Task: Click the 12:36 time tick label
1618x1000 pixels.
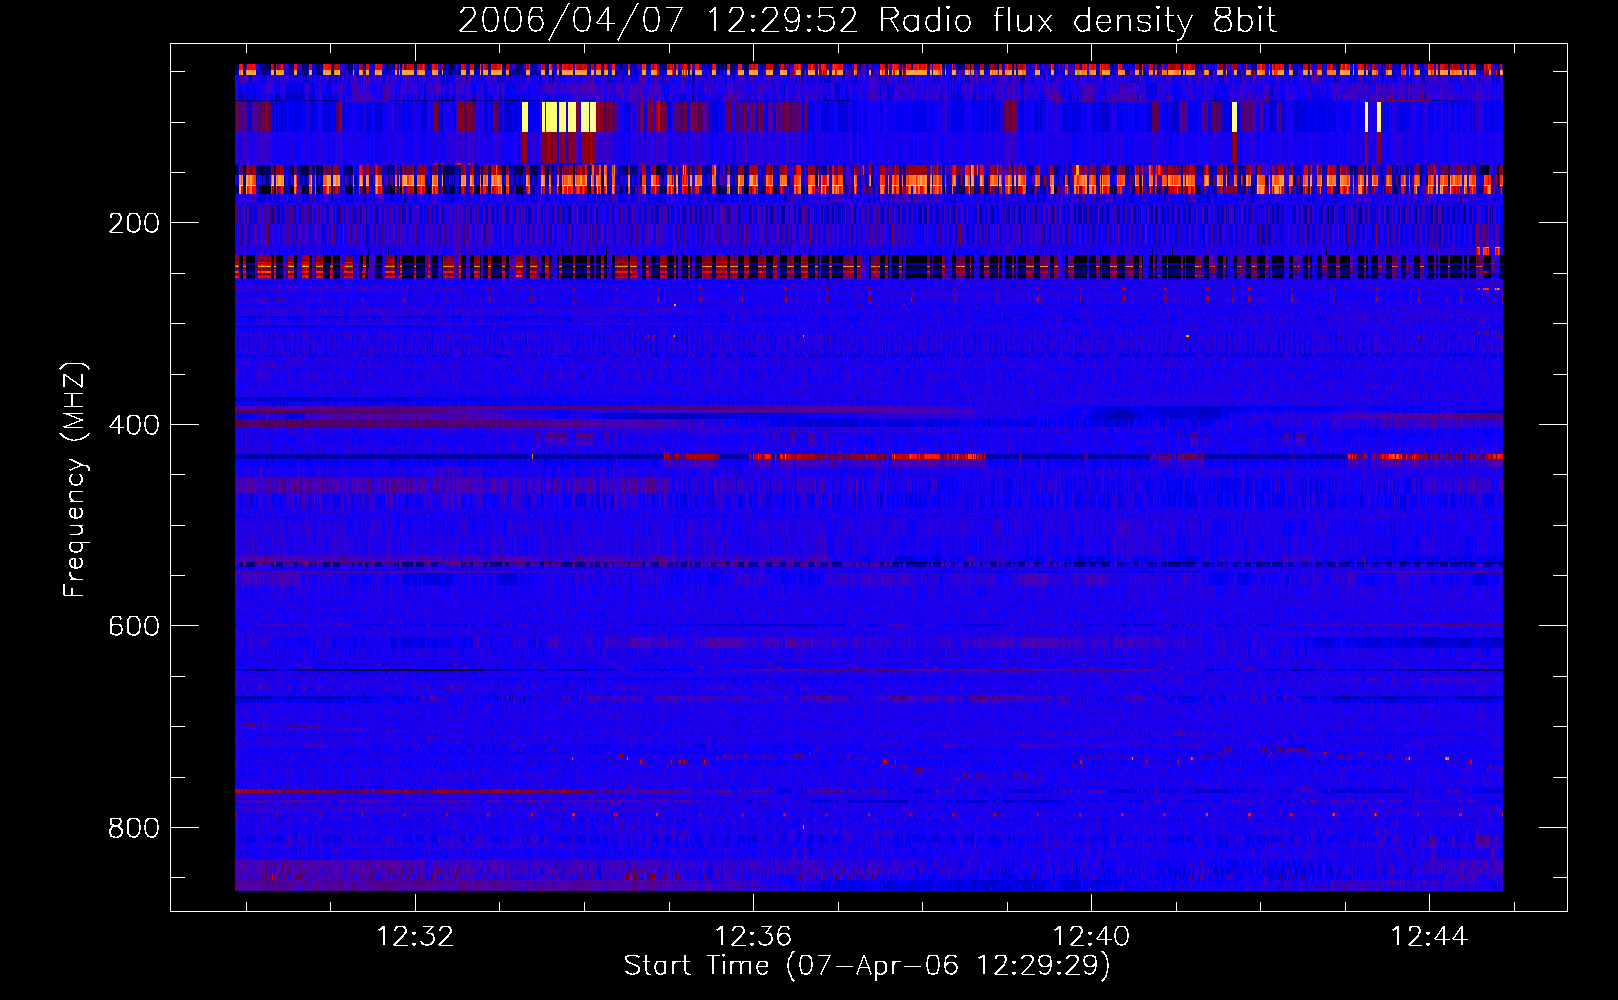Action: coord(752,936)
